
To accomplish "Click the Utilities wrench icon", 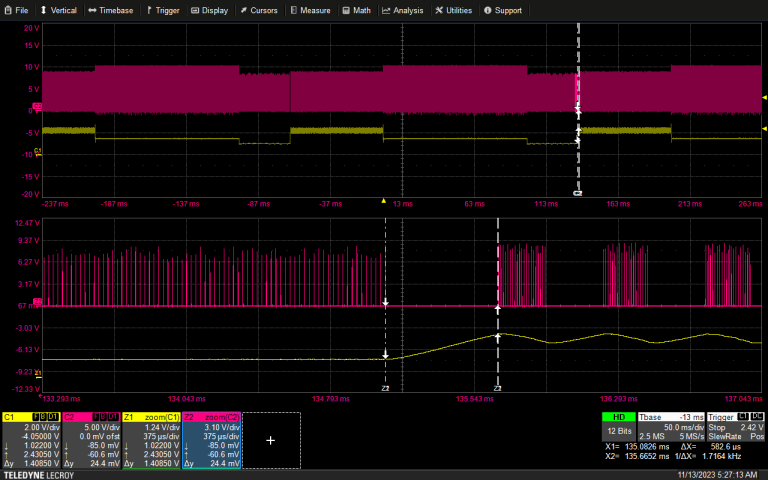I will point(439,10).
